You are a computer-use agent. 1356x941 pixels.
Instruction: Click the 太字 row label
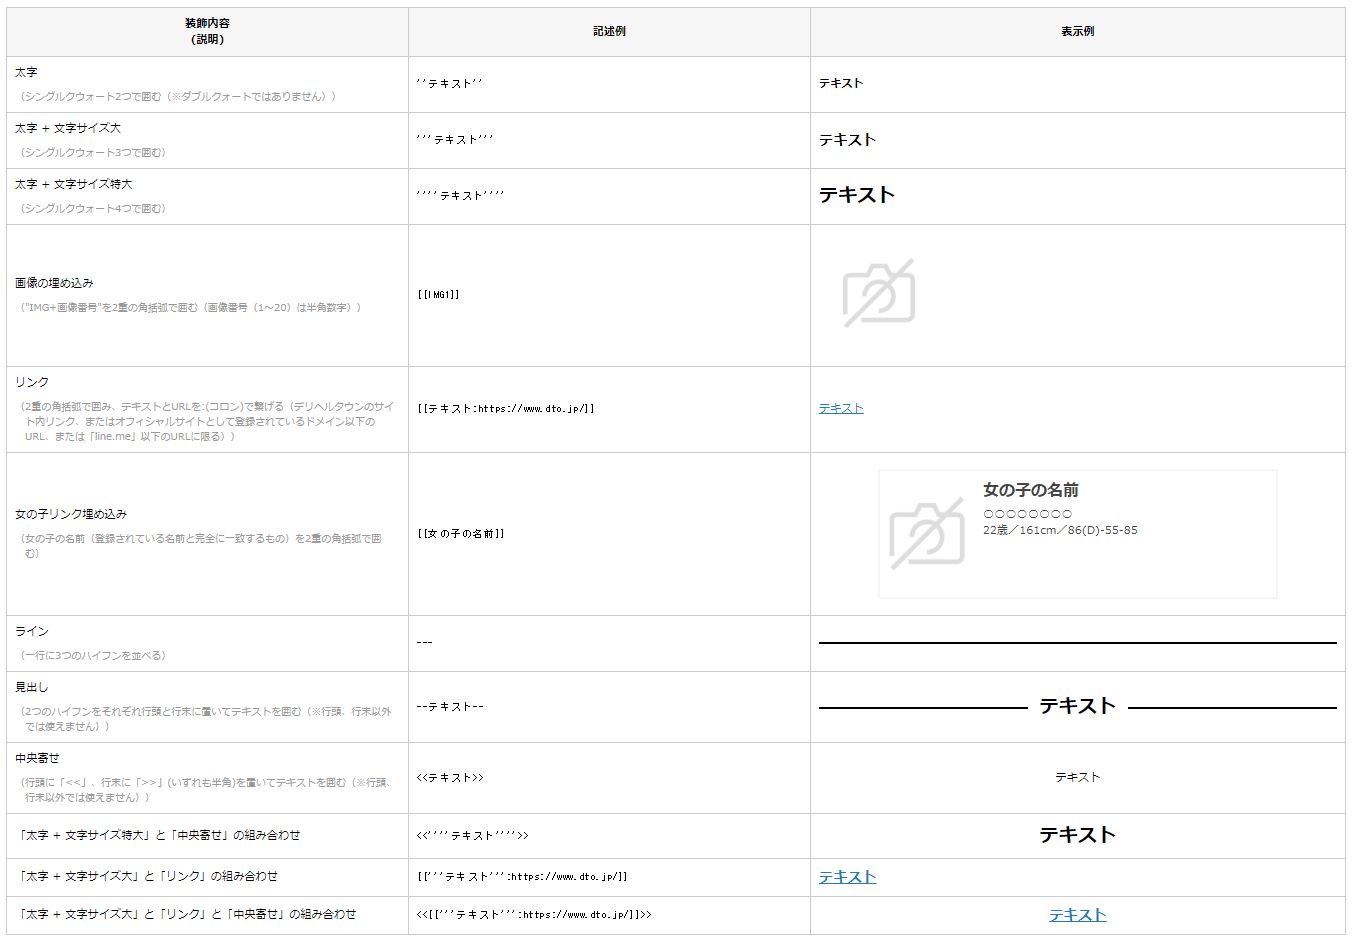(x=26, y=72)
